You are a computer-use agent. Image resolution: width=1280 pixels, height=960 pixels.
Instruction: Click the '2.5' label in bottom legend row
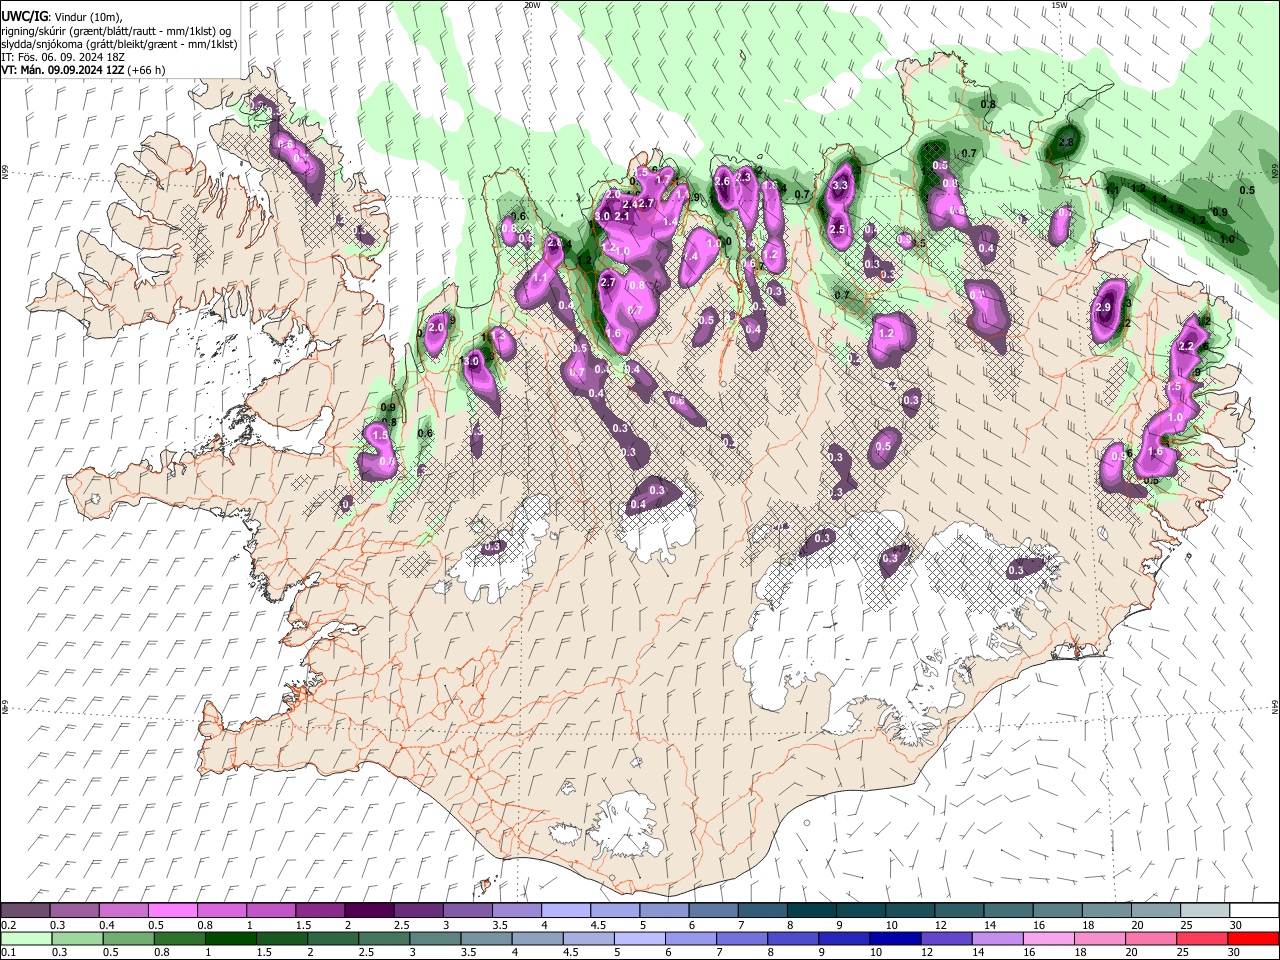click(x=366, y=952)
